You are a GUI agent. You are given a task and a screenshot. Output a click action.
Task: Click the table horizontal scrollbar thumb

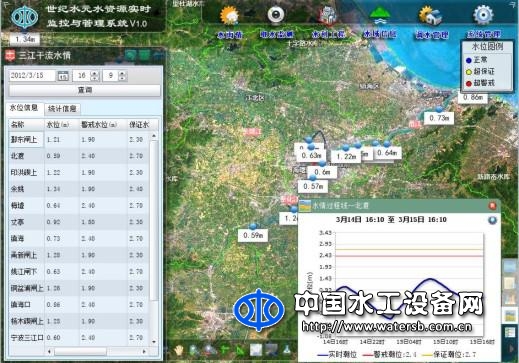pyautogui.click(x=80, y=351)
